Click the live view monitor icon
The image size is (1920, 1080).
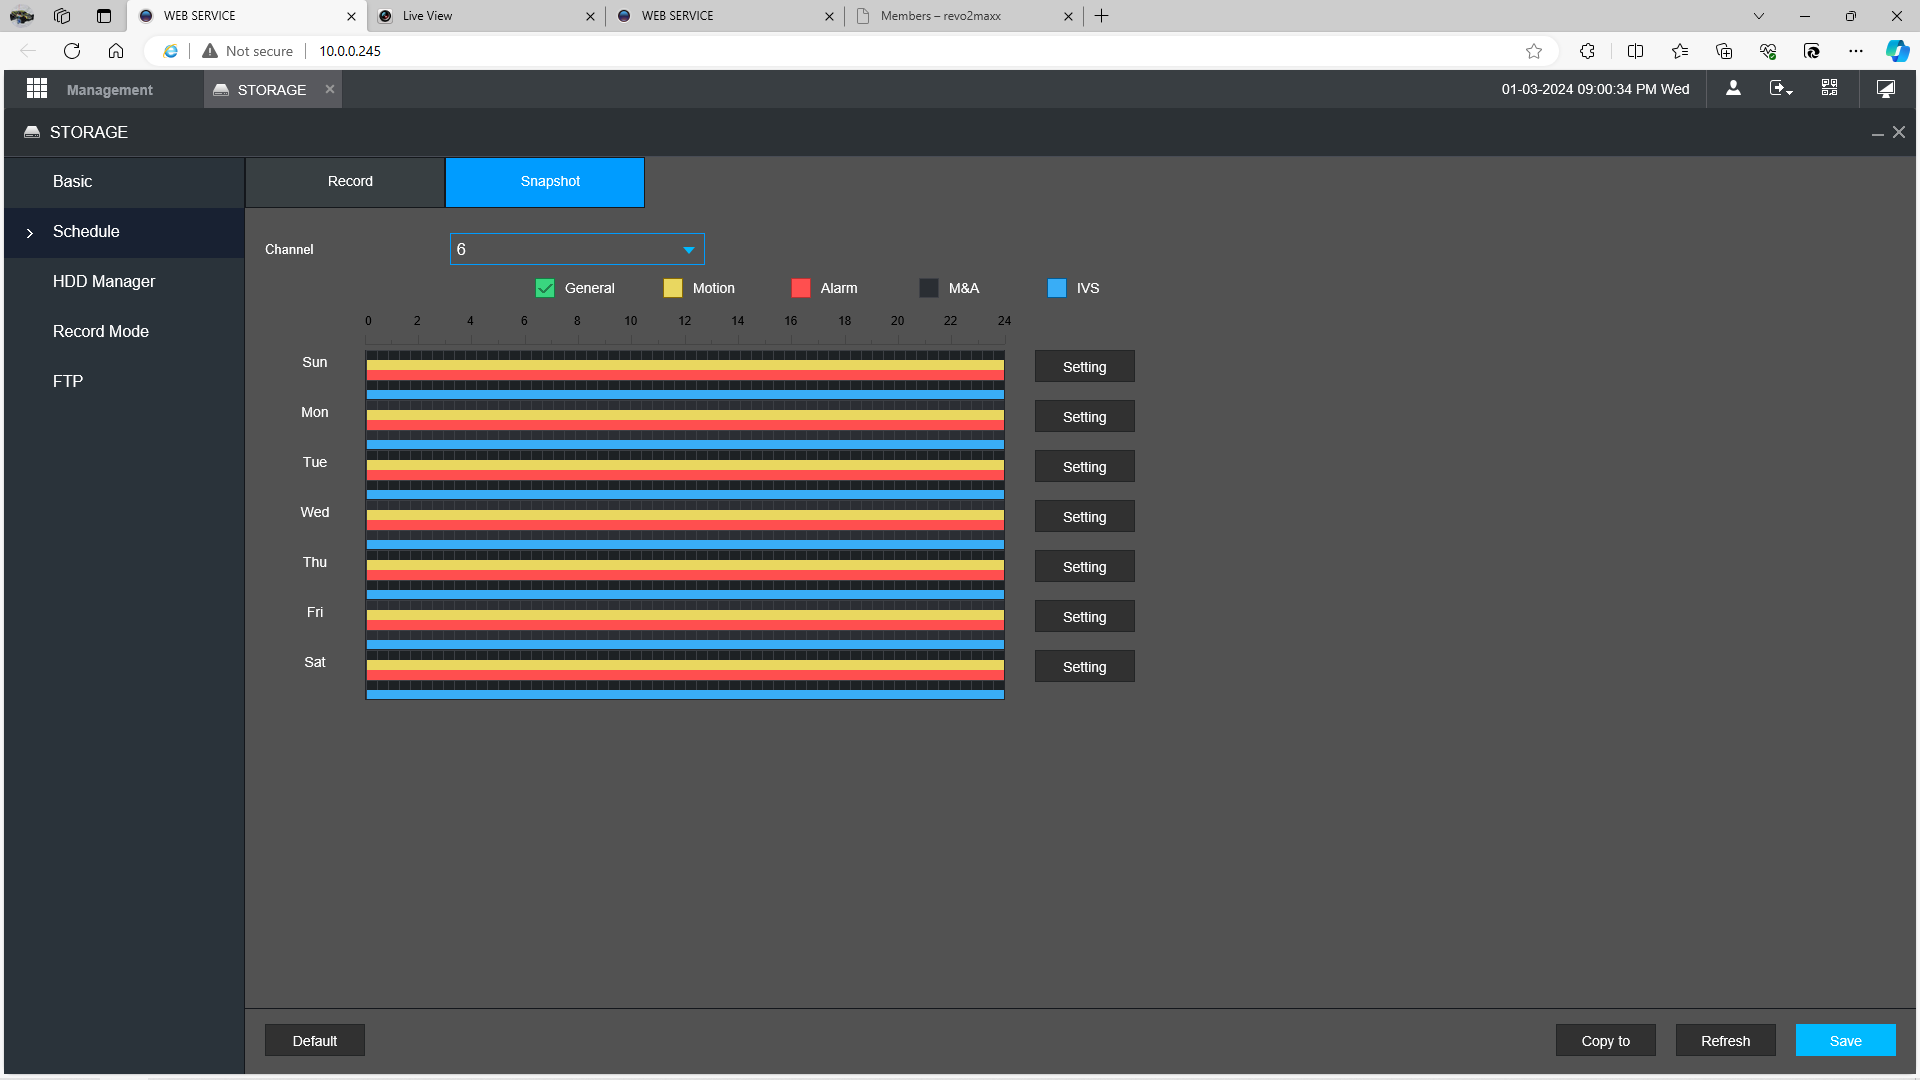(1886, 89)
